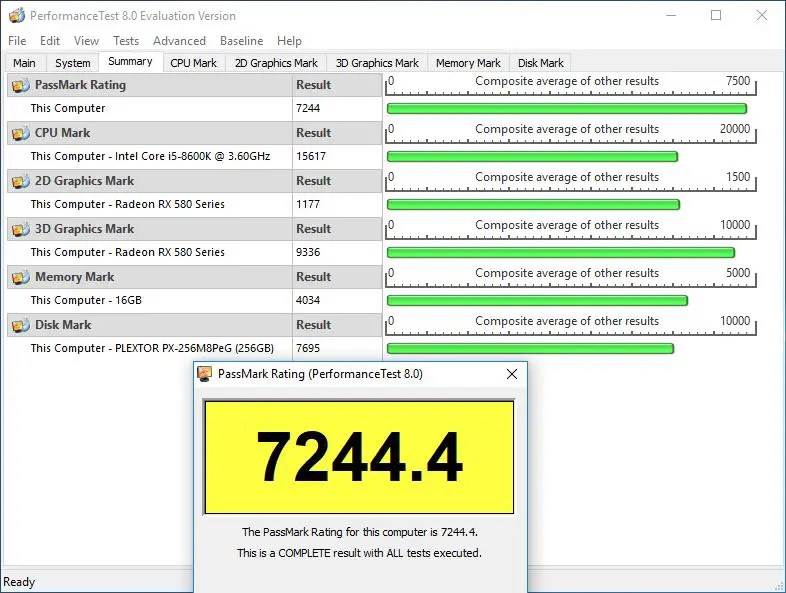Minimize the PerformanceTest window
This screenshot has height=593, width=786.
point(671,16)
